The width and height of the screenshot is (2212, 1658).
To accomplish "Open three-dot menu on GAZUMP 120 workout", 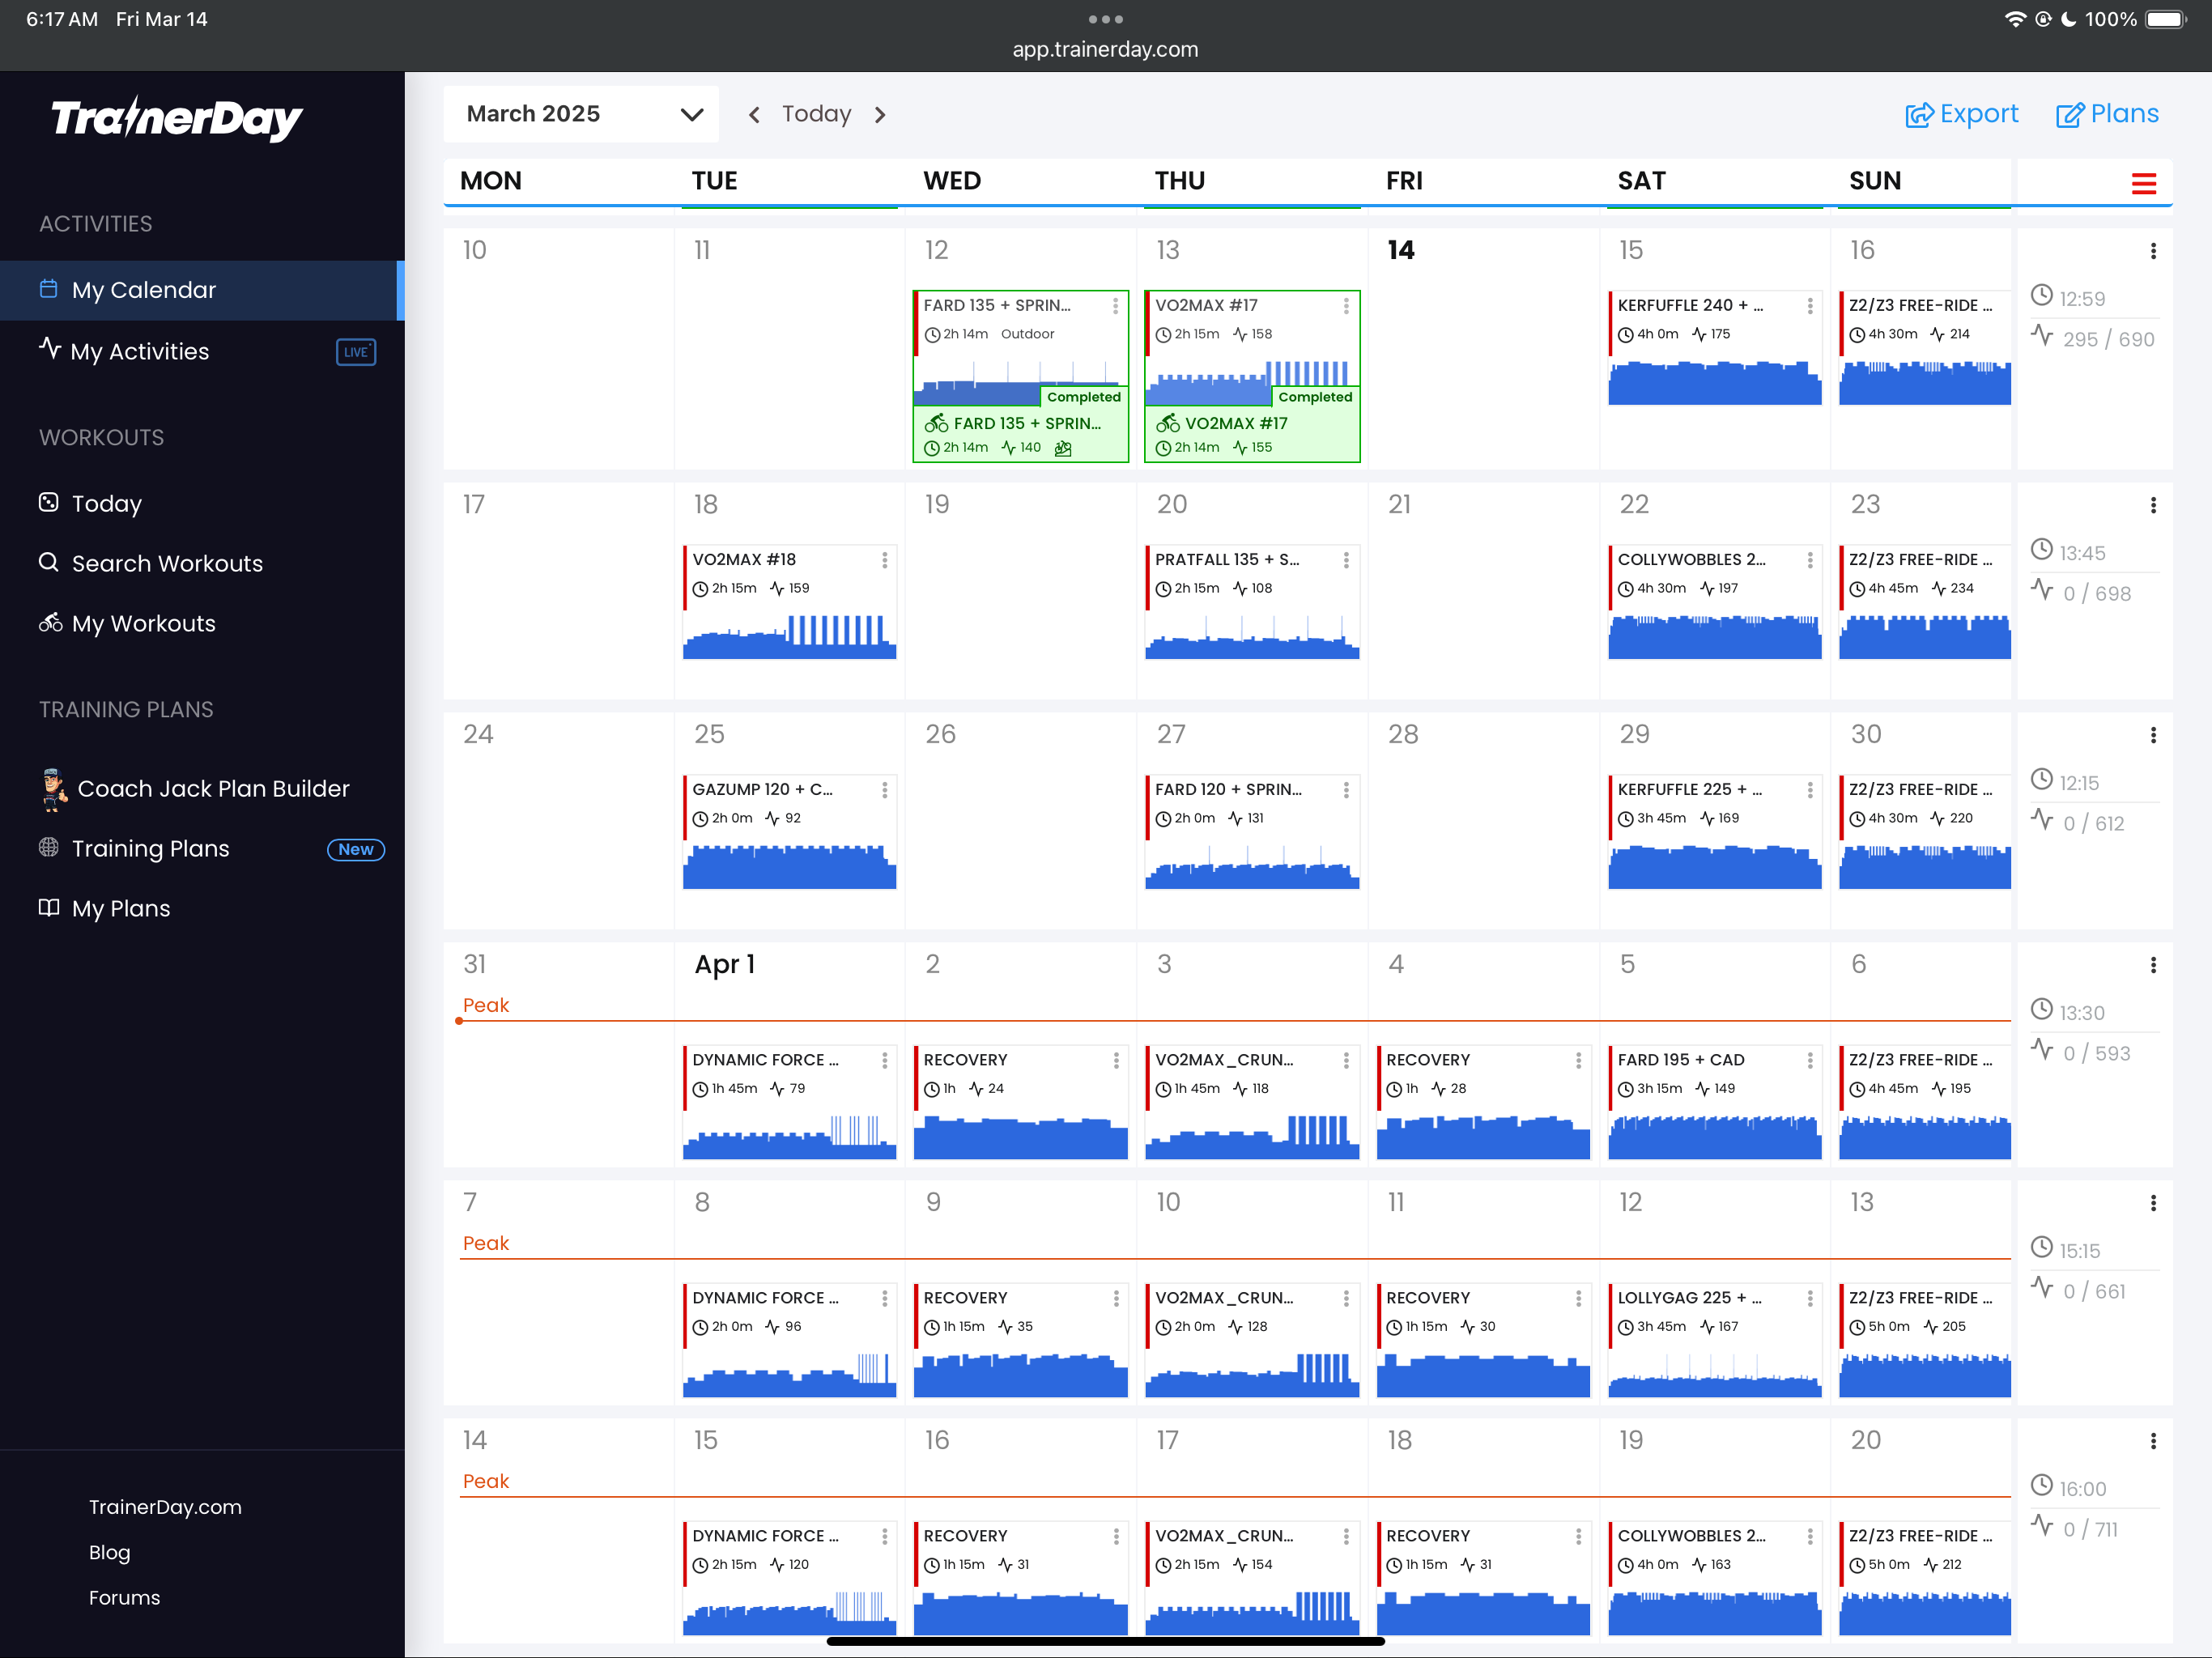I will pyautogui.click(x=884, y=790).
